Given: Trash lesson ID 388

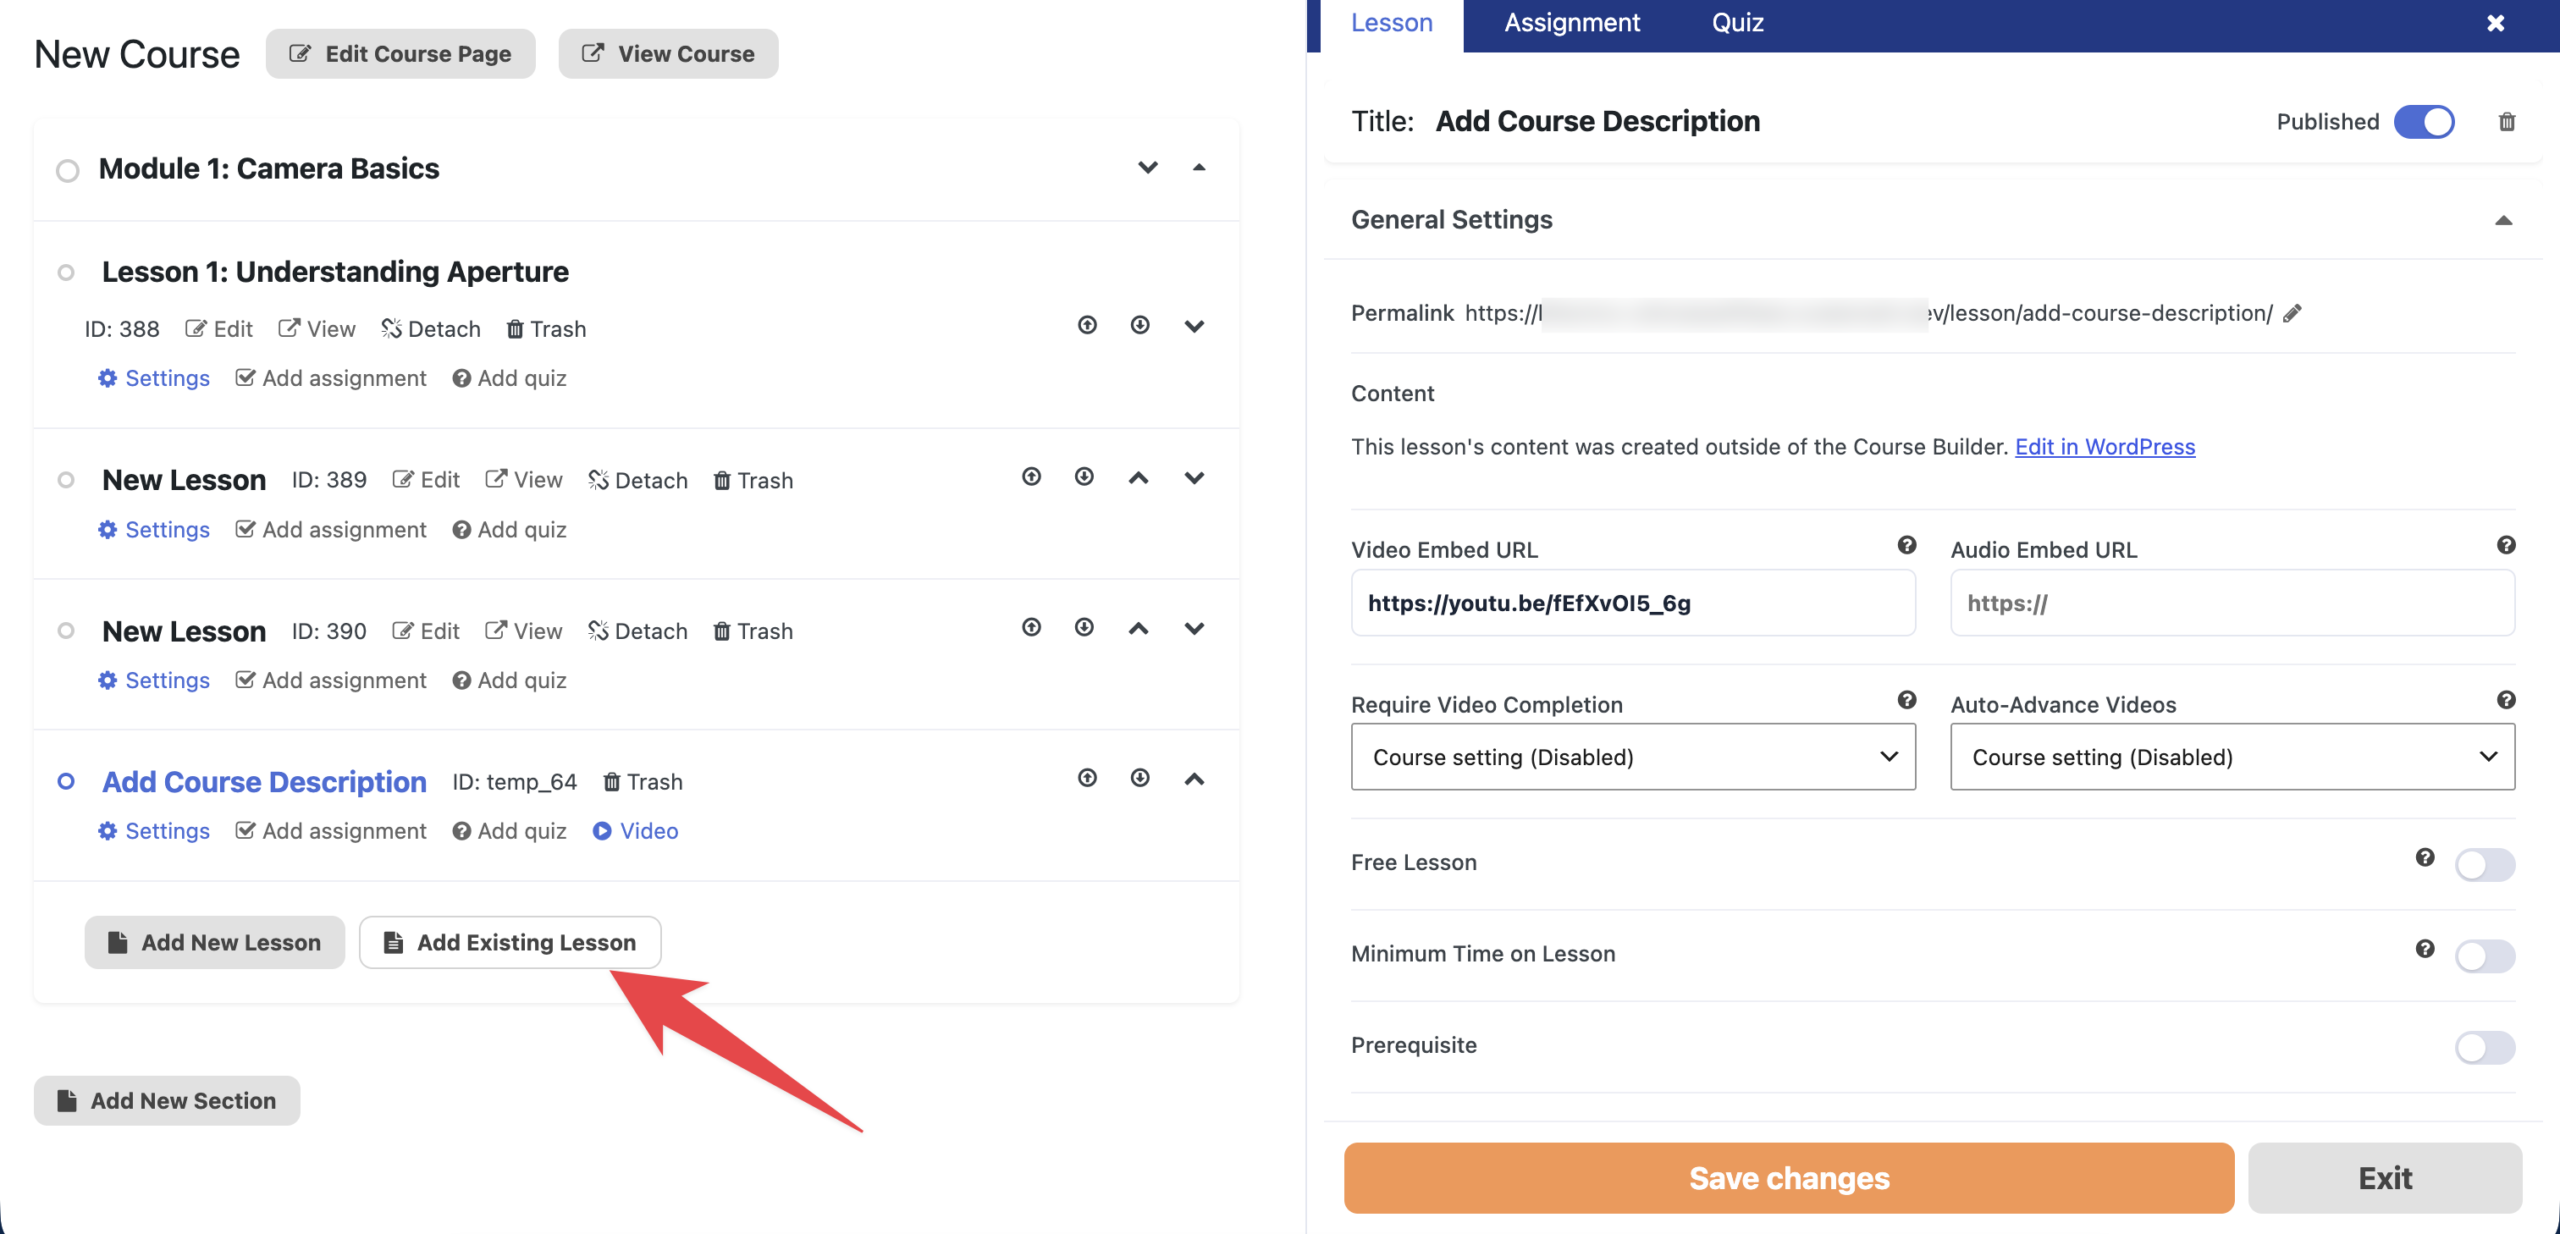Looking at the screenshot, I should pos(546,329).
